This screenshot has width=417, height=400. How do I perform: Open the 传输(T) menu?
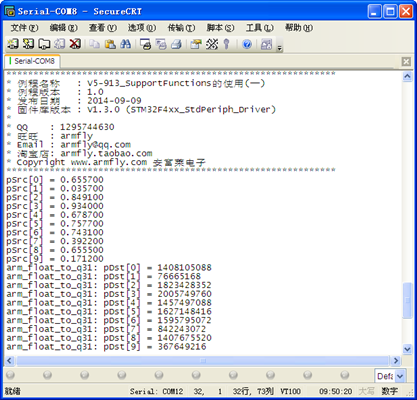(181, 28)
